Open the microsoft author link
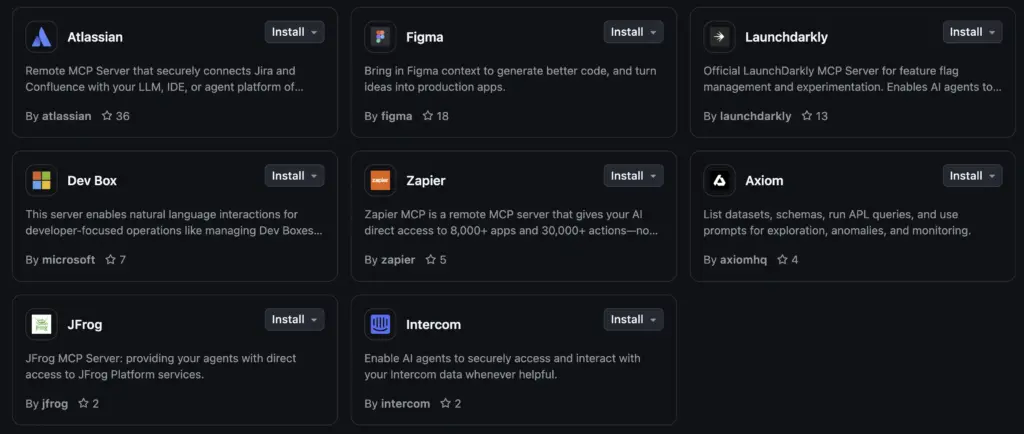 68,260
